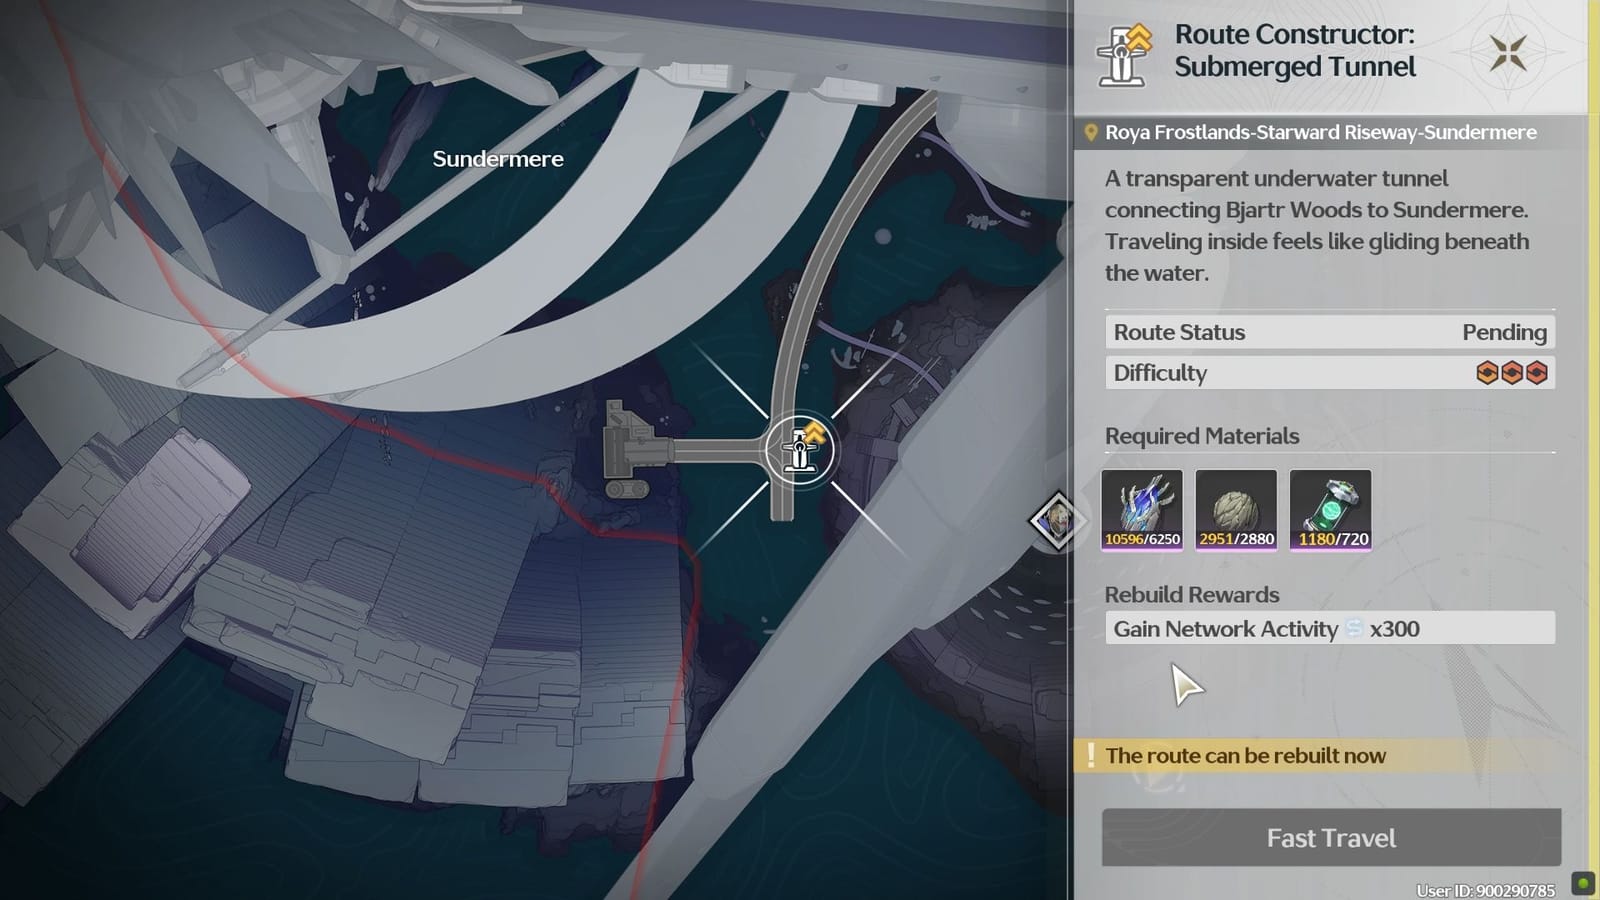Click the green status indicator in the corner
The image size is (1600, 900).
tap(1582, 883)
